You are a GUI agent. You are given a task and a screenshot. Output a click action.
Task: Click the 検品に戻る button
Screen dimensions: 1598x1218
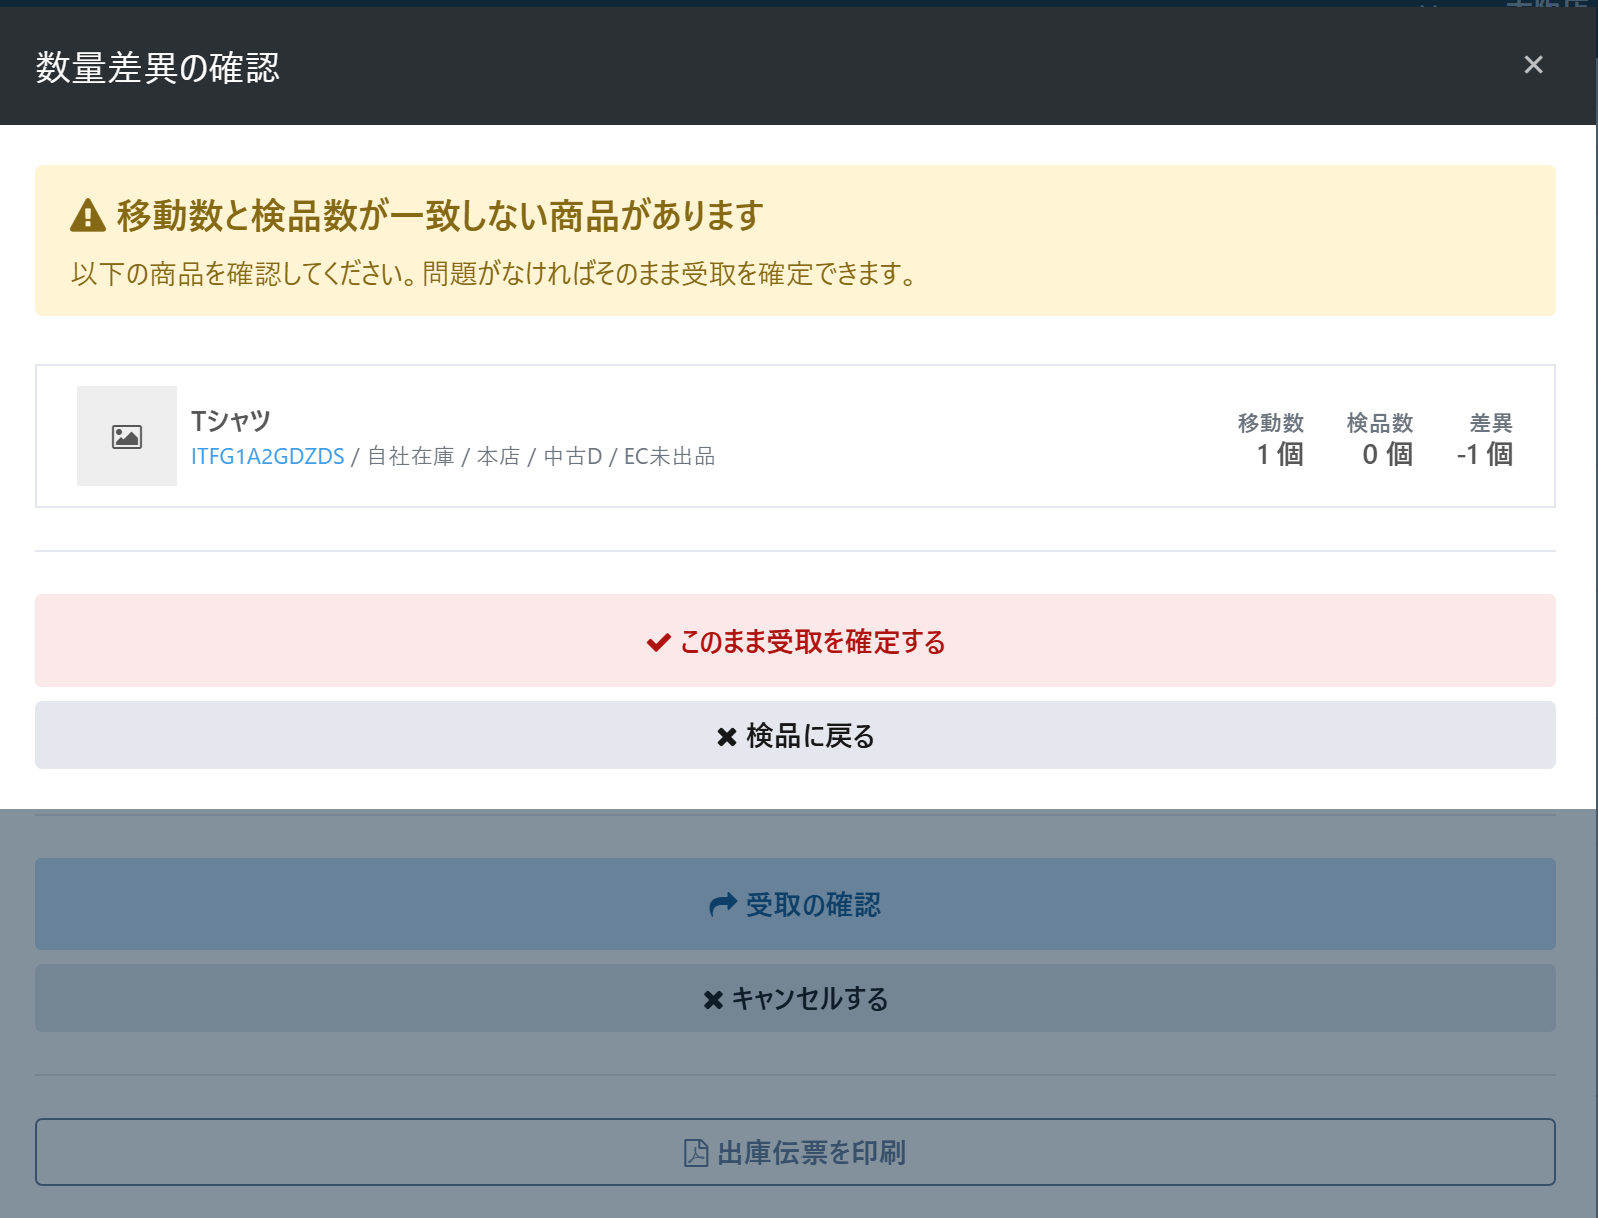tap(795, 735)
